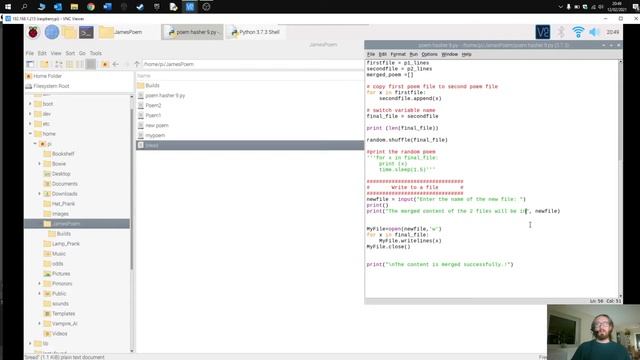Launch the terminal from the panel
The width and height of the screenshot is (640, 360).
[86, 32]
